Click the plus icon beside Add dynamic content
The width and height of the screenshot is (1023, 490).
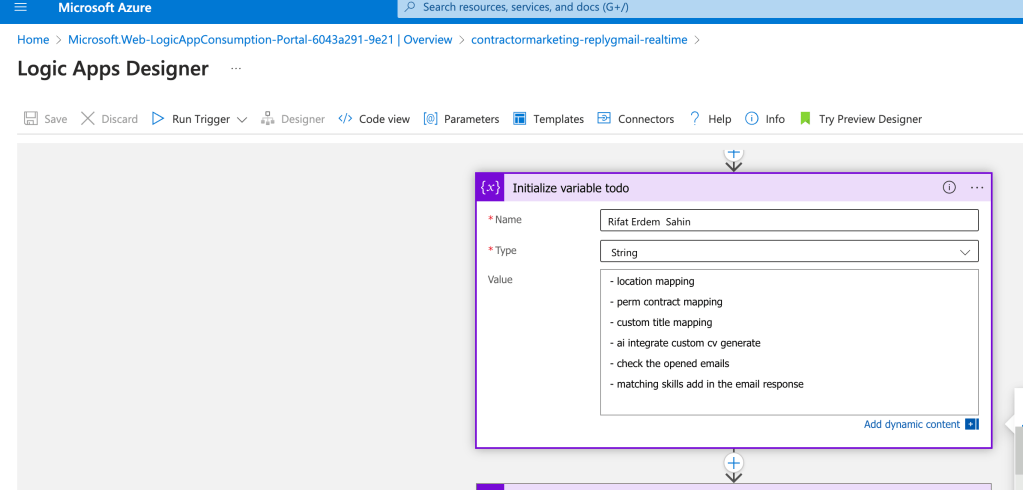point(972,424)
